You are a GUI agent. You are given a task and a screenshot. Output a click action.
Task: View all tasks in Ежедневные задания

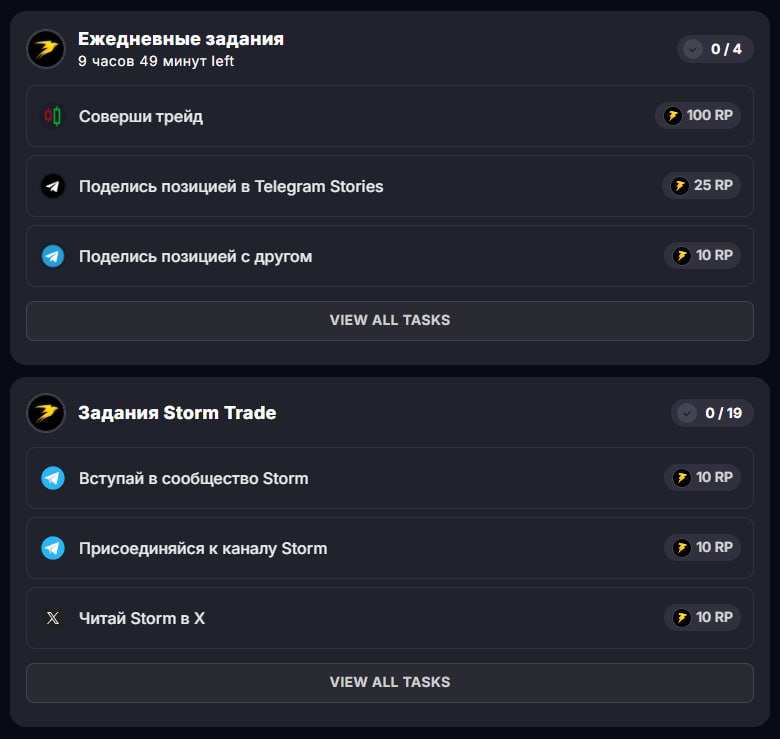click(x=390, y=320)
